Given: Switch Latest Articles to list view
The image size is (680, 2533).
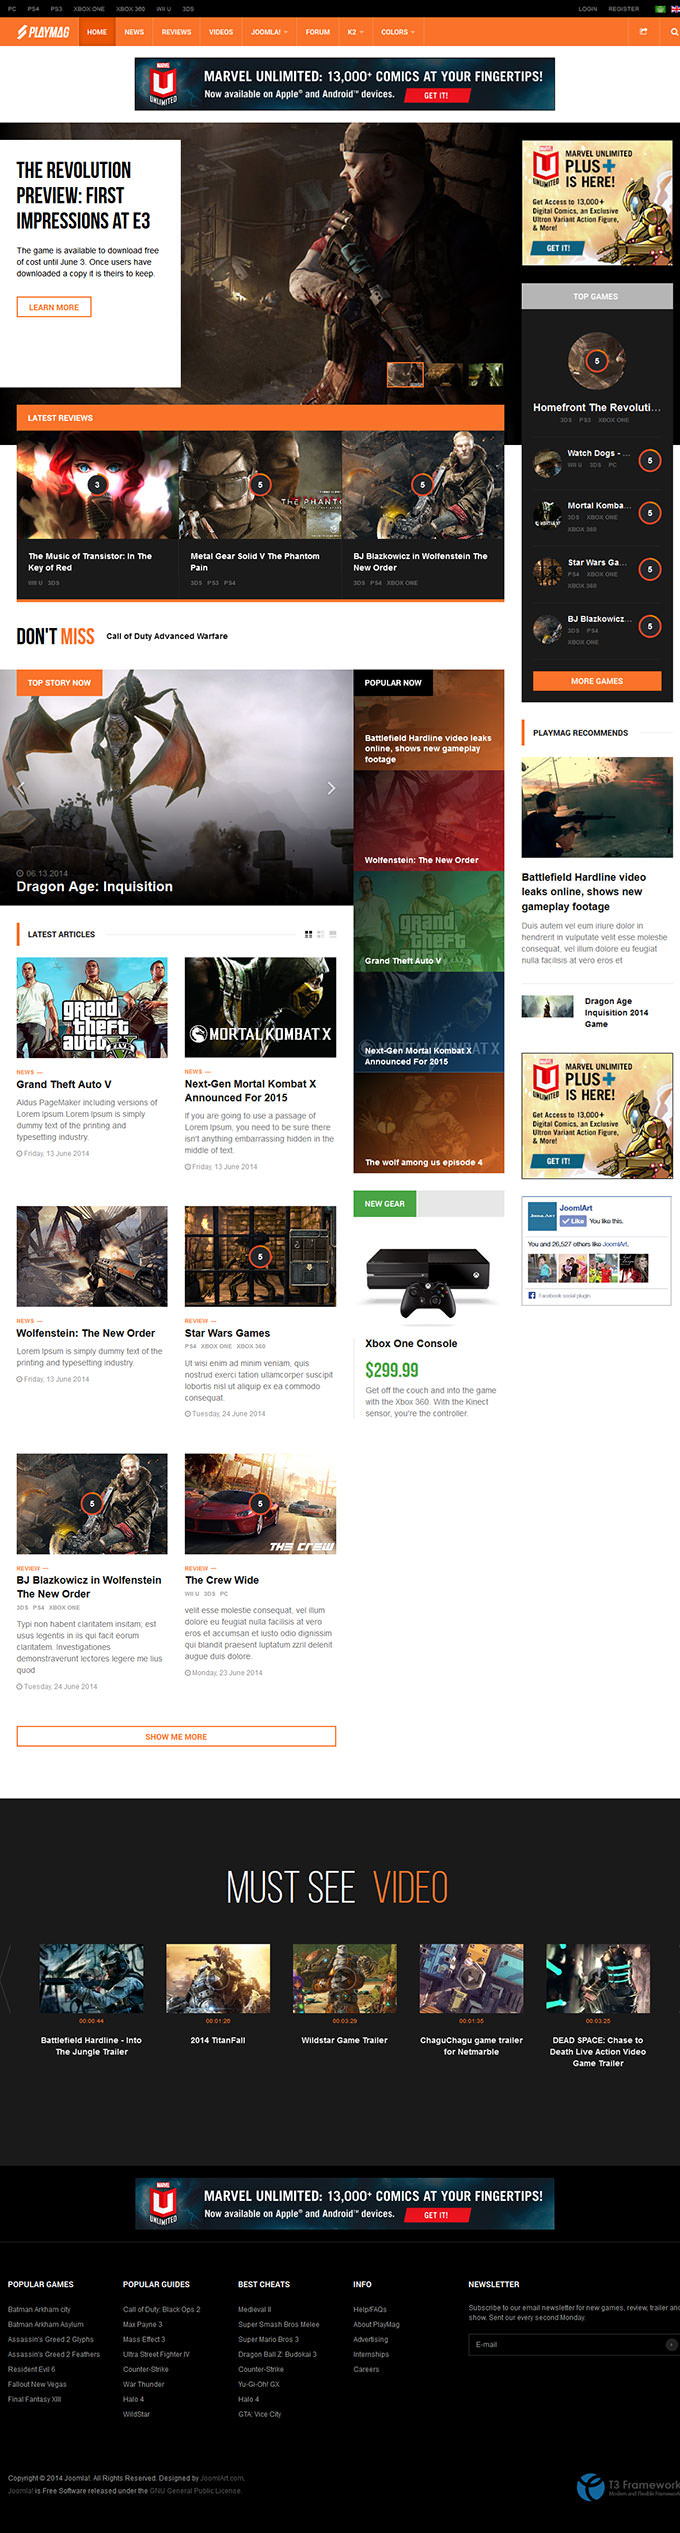Looking at the screenshot, I should coord(332,934).
